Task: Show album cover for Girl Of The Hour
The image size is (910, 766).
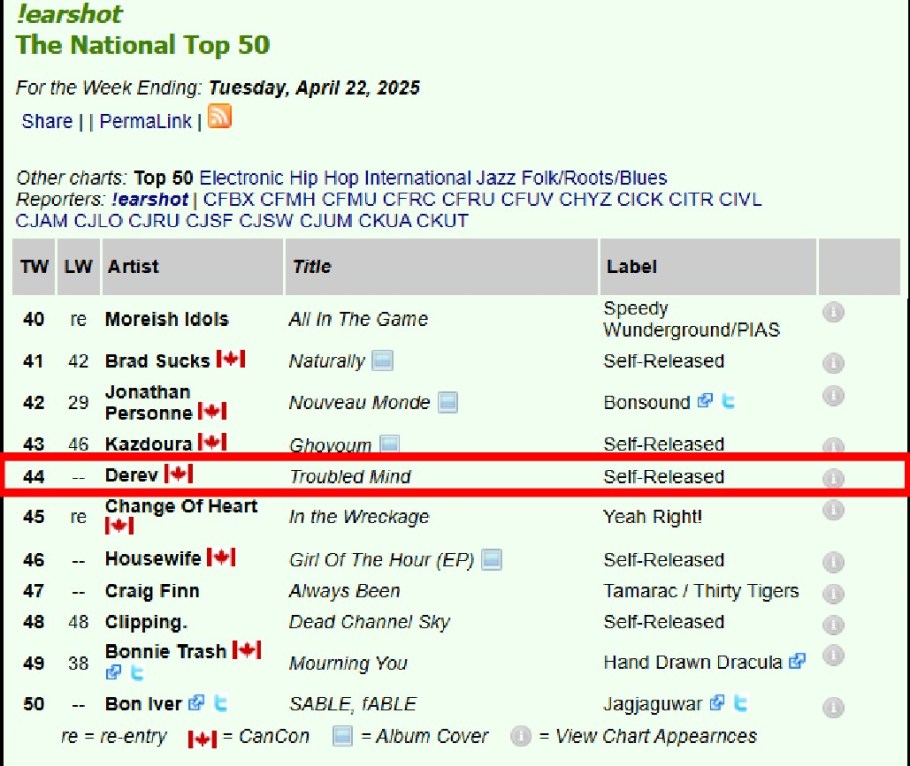Action: click(x=491, y=560)
